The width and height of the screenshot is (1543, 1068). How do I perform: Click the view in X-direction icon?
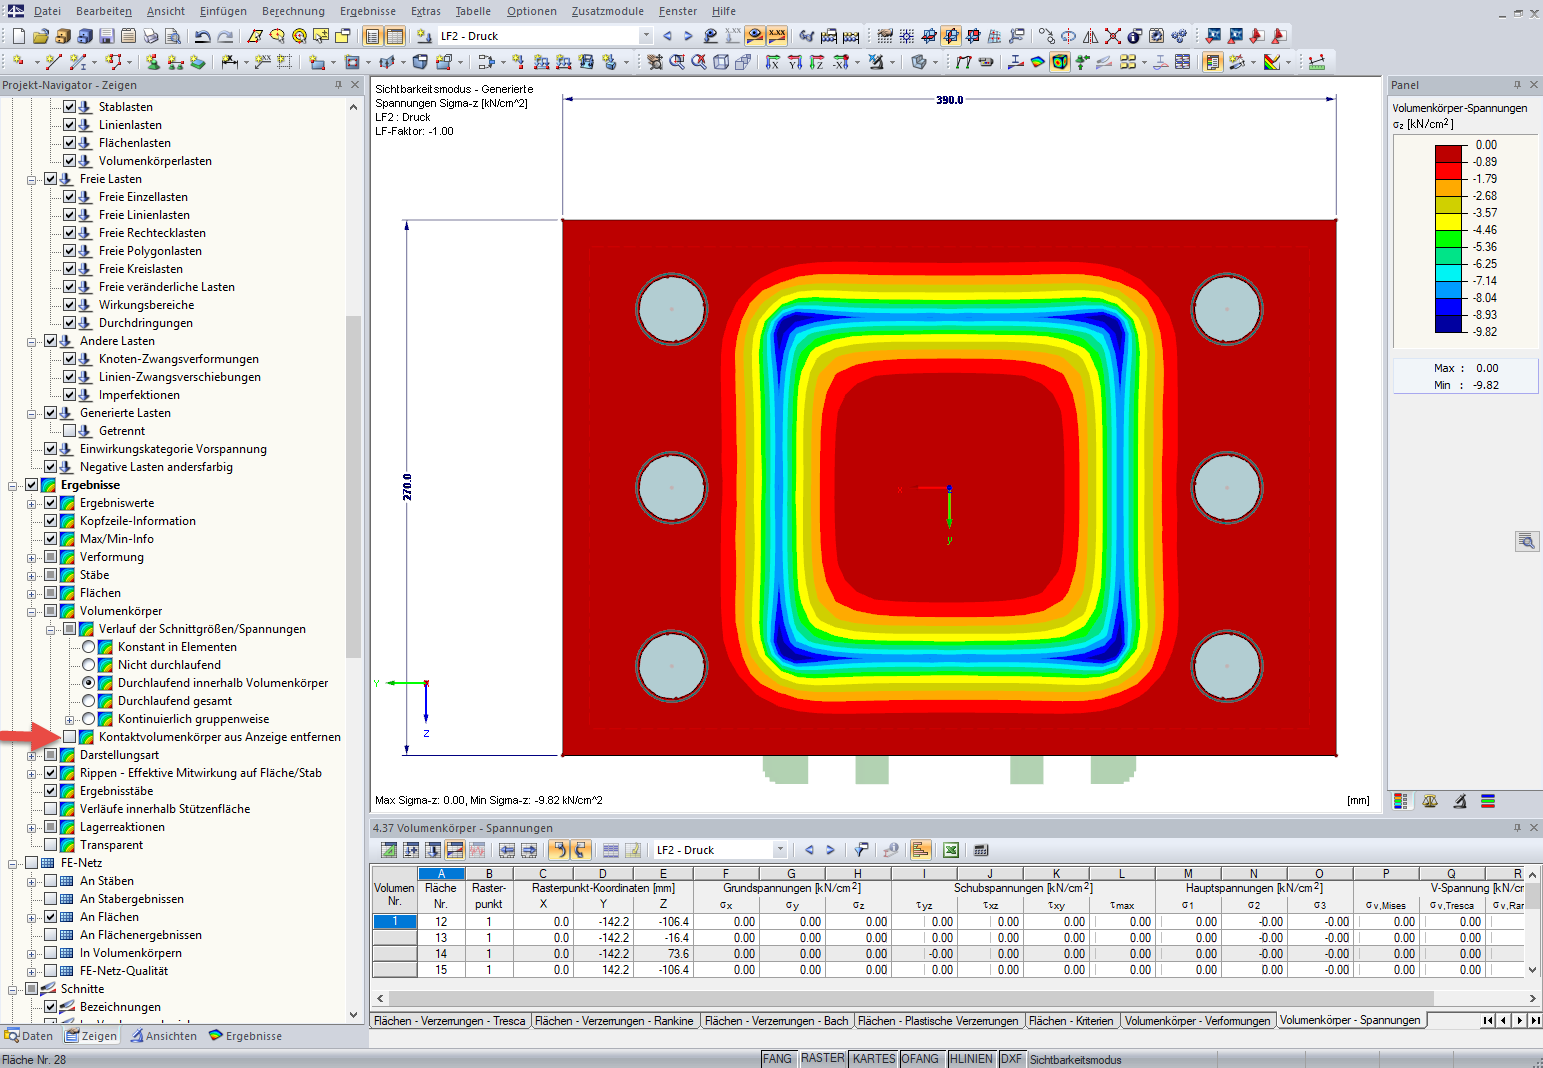tap(773, 61)
